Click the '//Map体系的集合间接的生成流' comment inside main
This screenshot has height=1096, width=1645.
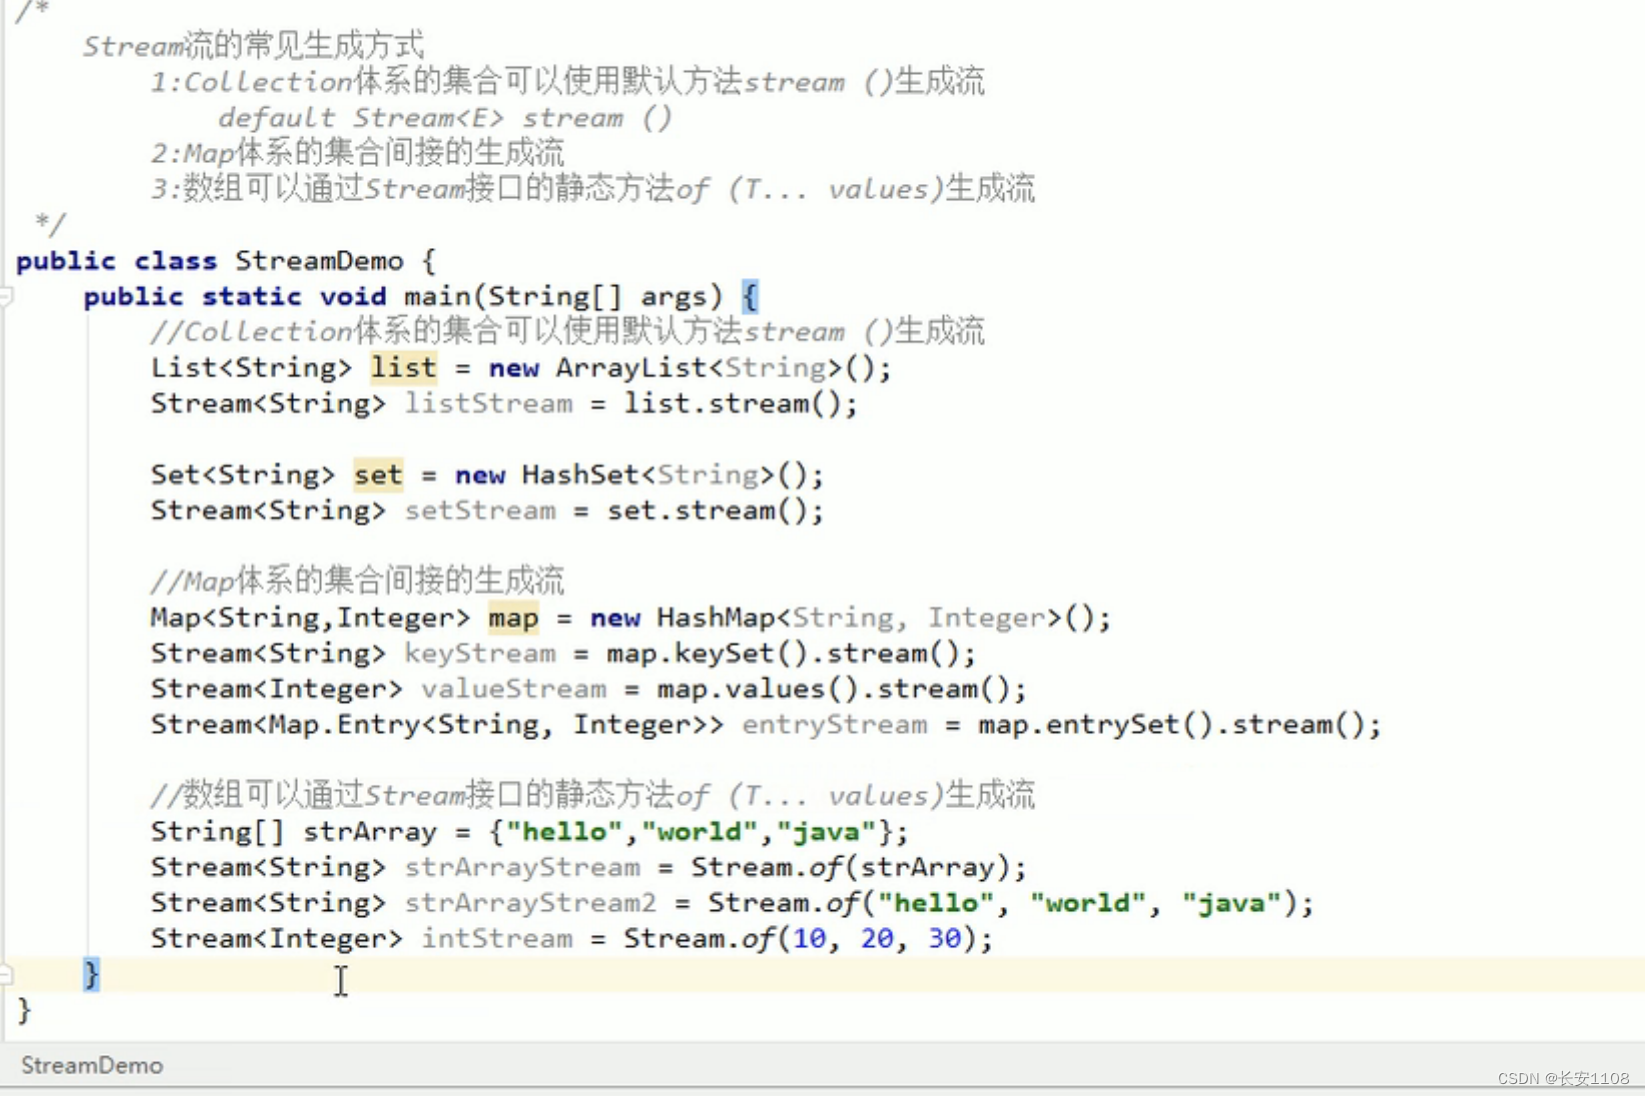pyautogui.click(x=357, y=580)
